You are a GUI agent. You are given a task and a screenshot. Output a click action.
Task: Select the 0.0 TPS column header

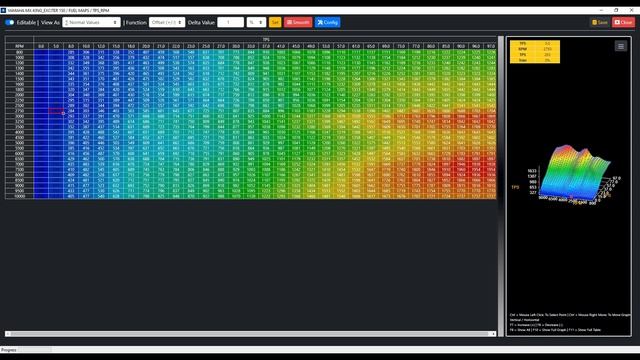(x=41, y=47)
